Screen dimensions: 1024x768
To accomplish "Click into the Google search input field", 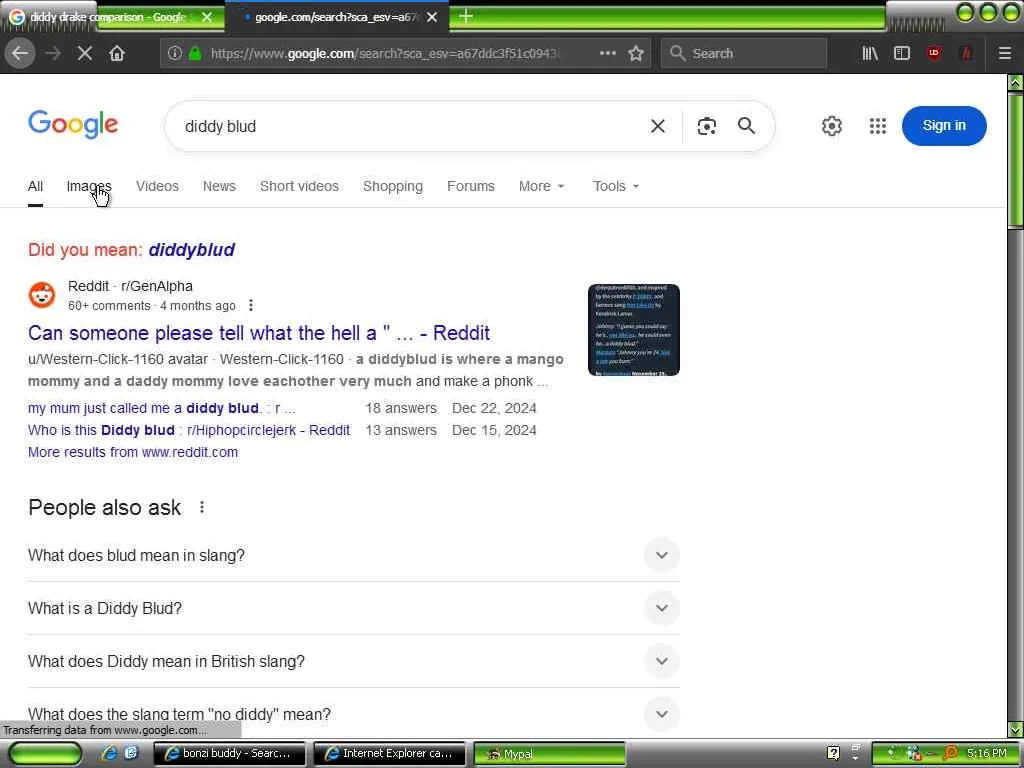I will tap(411, 126).
